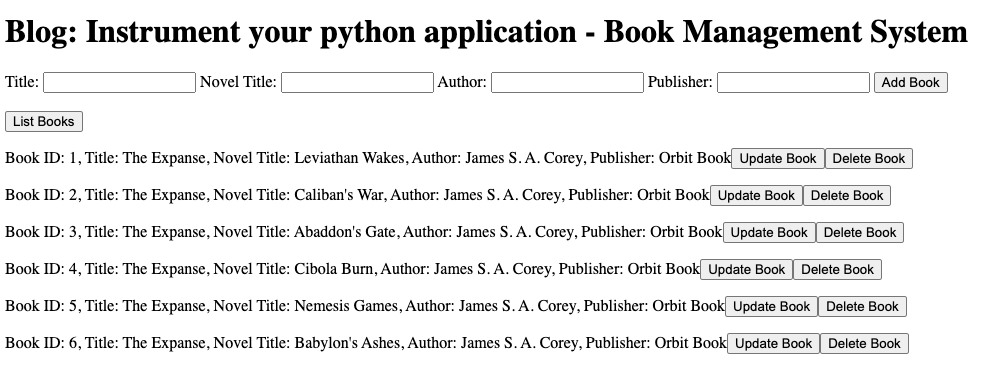Screen dimensions: 987x379
Task: Click the Book ID 4 entry text
Action: 352,269
